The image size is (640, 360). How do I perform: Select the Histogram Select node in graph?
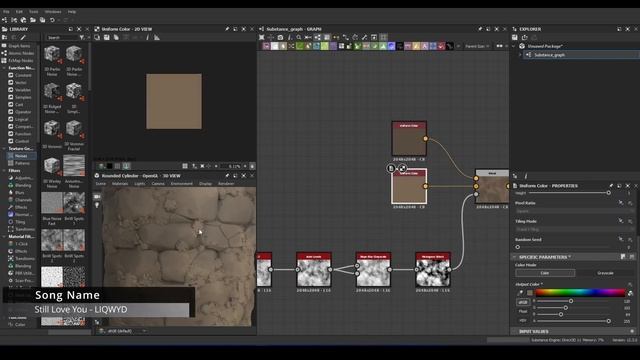(x=433, y=269)
